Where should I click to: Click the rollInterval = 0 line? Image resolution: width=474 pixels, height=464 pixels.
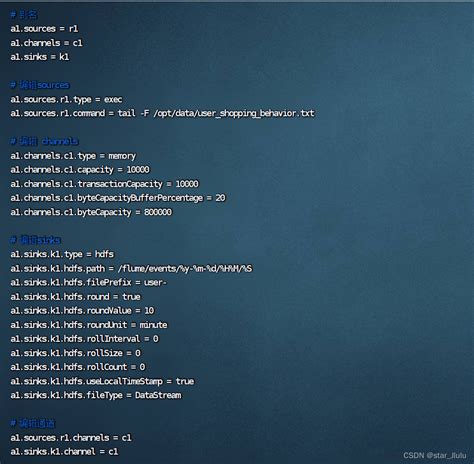(84, 339)
